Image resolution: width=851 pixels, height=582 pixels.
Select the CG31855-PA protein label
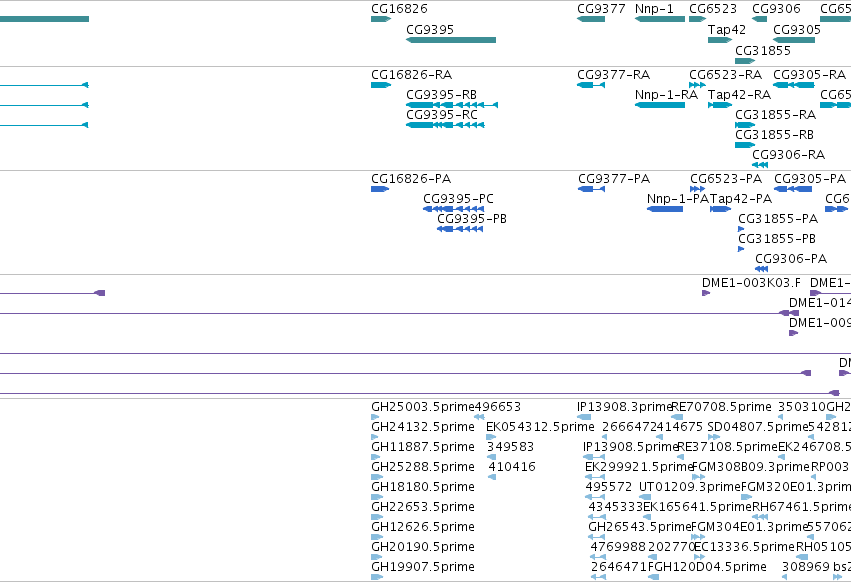(x=778, y=219)
